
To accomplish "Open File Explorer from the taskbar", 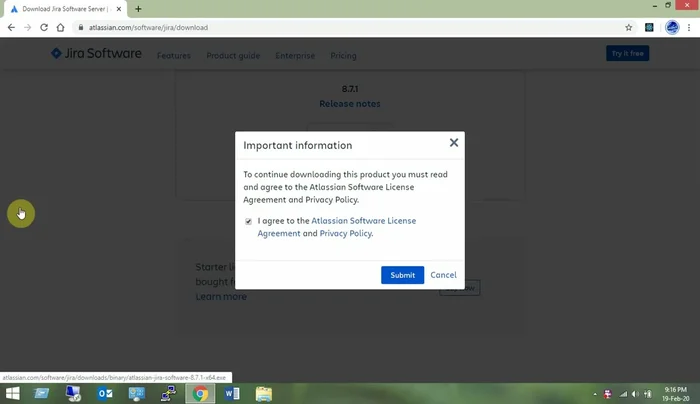I will (263, 393).
